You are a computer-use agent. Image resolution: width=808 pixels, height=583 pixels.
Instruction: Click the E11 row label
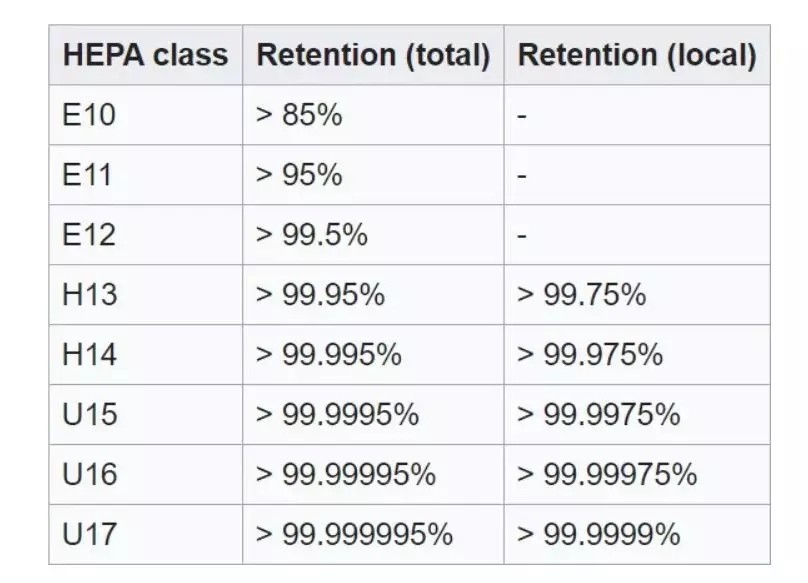coord(88,175)
